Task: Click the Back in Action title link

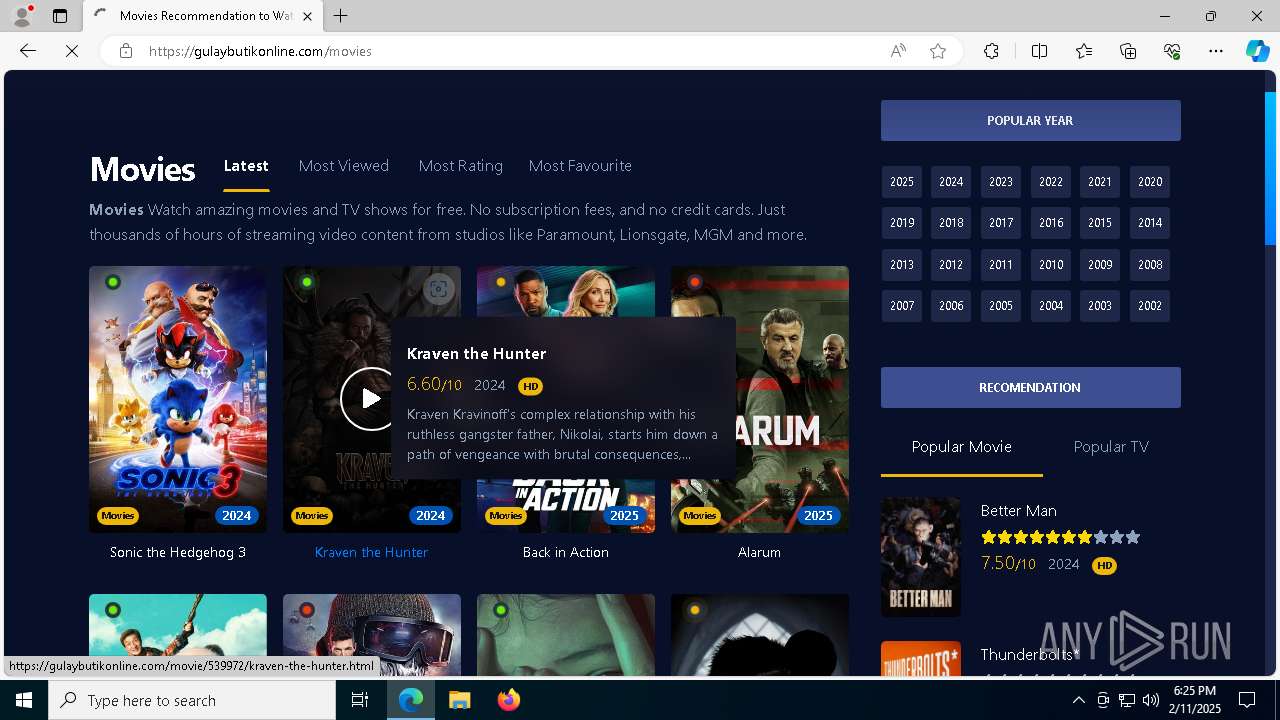Action: point(565,552)
